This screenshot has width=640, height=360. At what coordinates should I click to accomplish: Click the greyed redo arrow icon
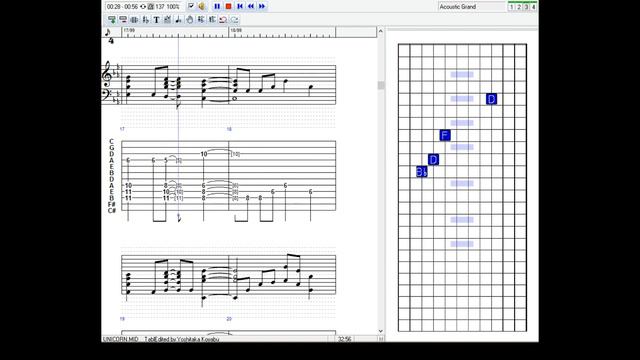coord(234,19)
